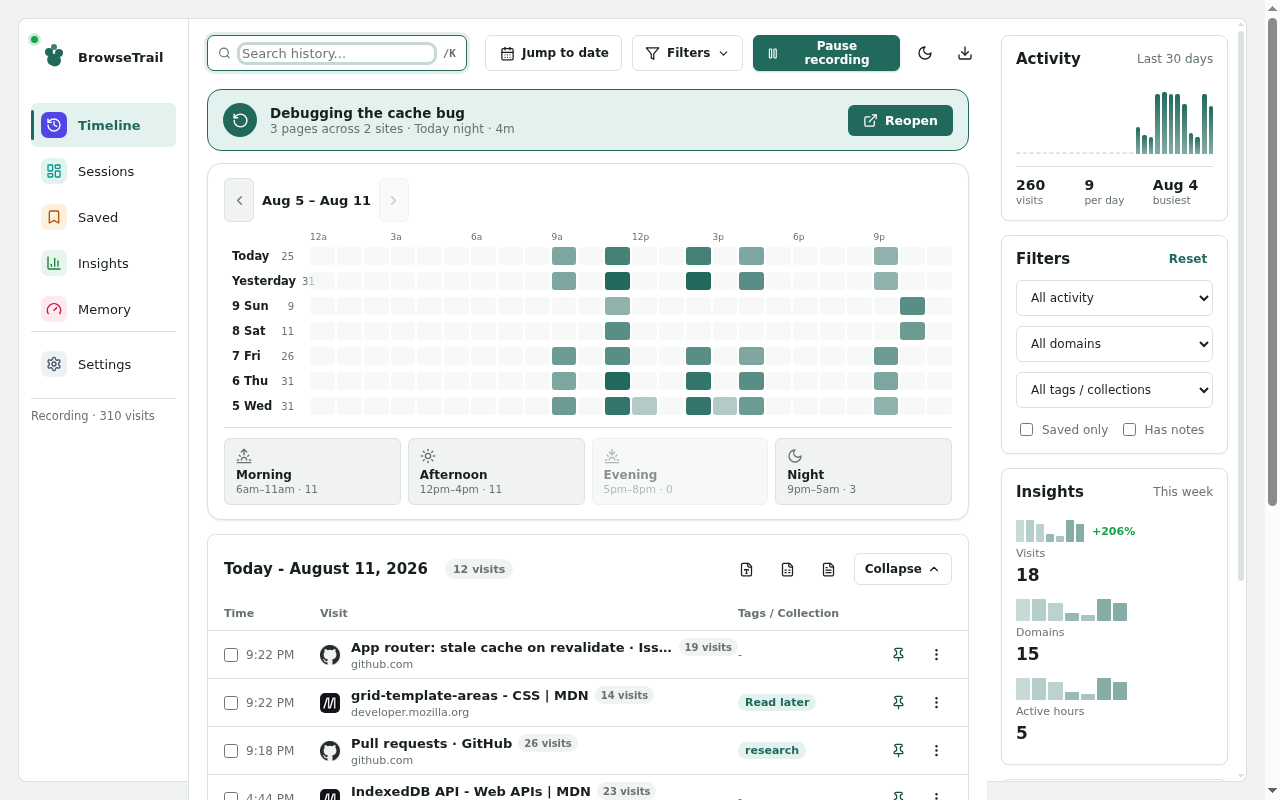The height and width of the screenshot is (800, 1280).
Task: Click second document icon beside Collapse
Action: (787, 569)
